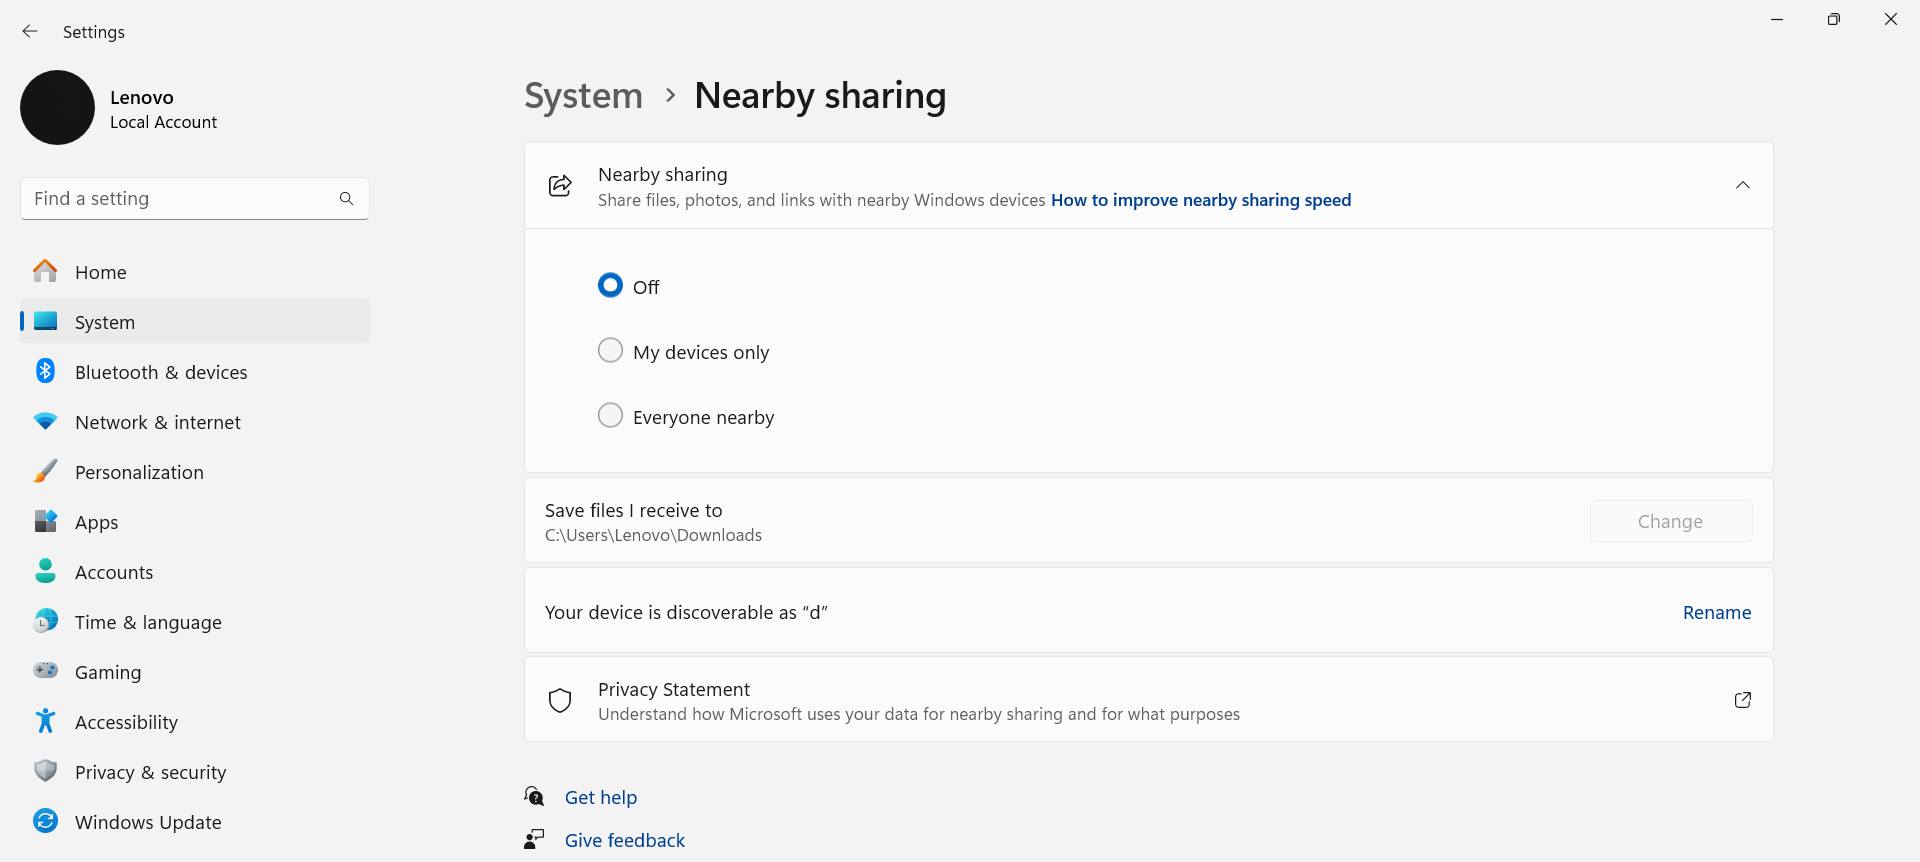Collapse the Nearby sharing section chevron
The width and height of the screenshot is (1920, 862).
[x=1742, y=185]
